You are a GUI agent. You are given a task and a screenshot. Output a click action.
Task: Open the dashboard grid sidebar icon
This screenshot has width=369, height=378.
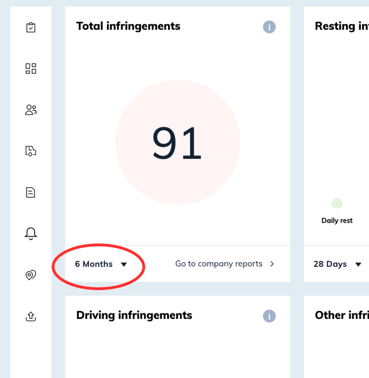[x=31, y=68]
